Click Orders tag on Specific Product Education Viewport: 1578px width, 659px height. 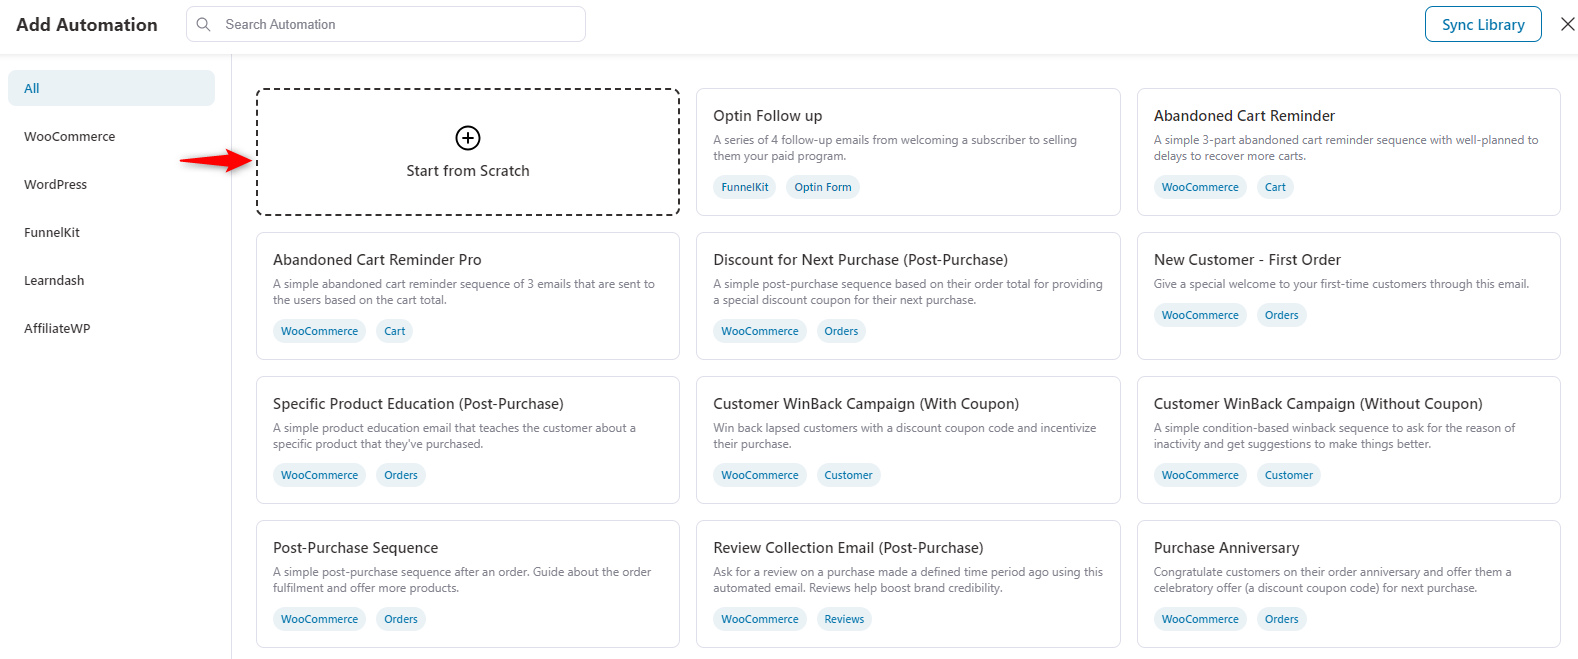[401, 475]
